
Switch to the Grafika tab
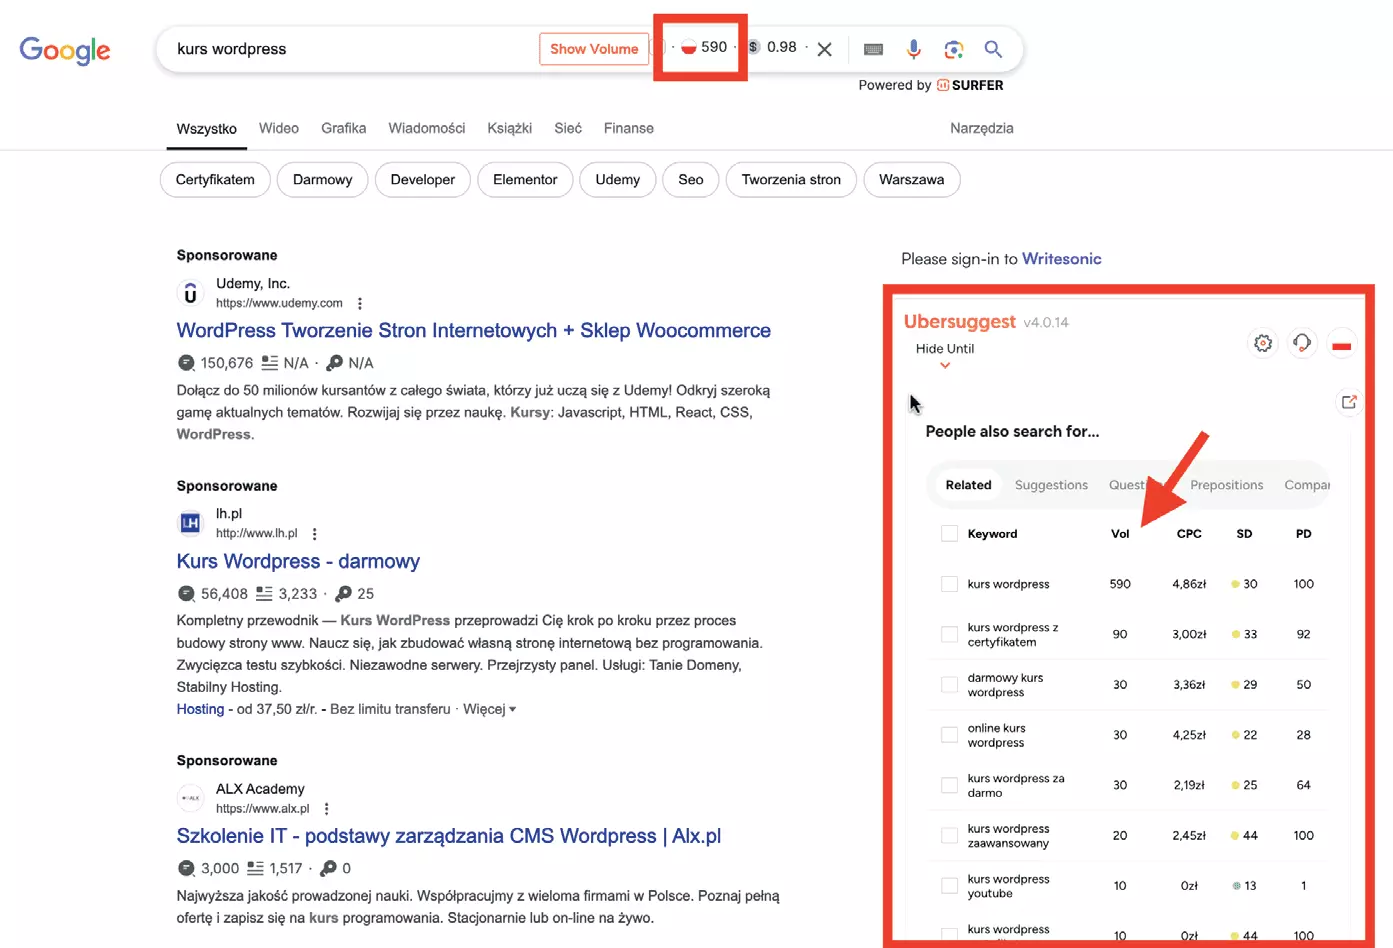click(x=344, y=128)
